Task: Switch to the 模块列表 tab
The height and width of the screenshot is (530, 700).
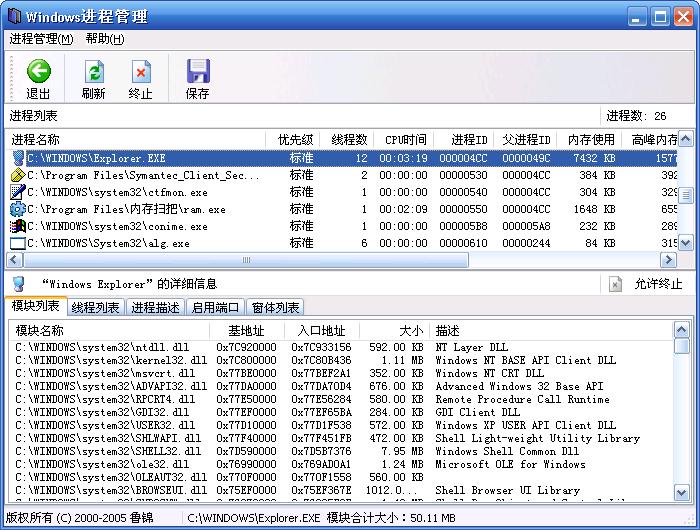Action: 36,306
